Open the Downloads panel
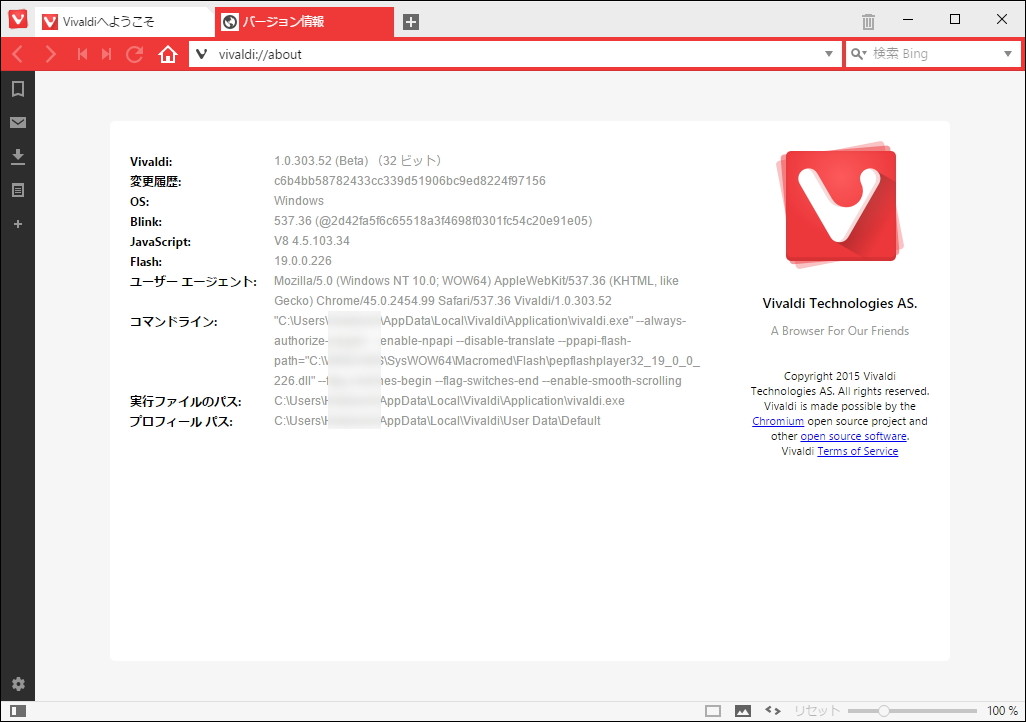This screenshot has width=1026, height=722. [x=17, y=156]
